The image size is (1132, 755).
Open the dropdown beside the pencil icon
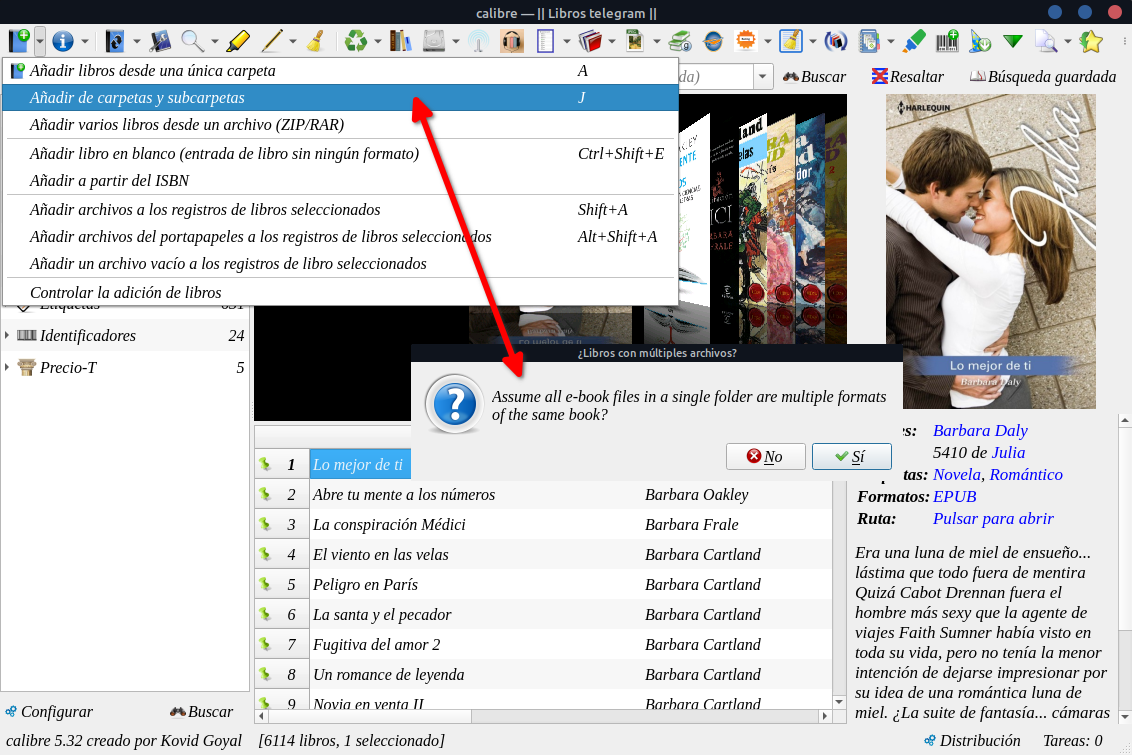pyautogui.click(x=292, y=41)
